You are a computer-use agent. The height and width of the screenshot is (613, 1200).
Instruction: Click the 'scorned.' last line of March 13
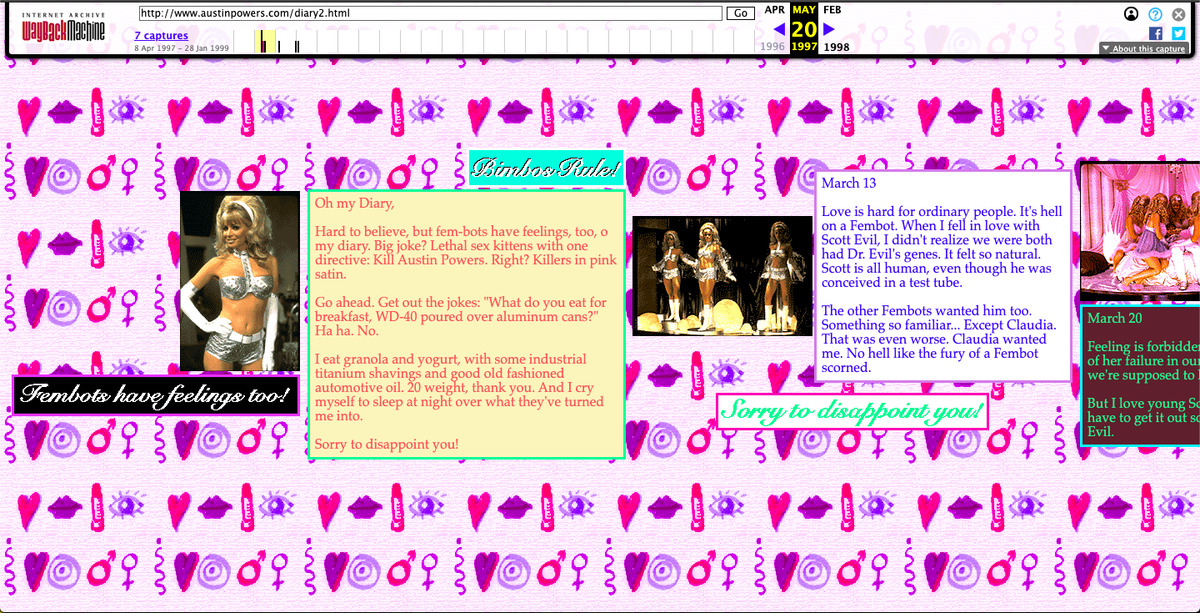846,367
